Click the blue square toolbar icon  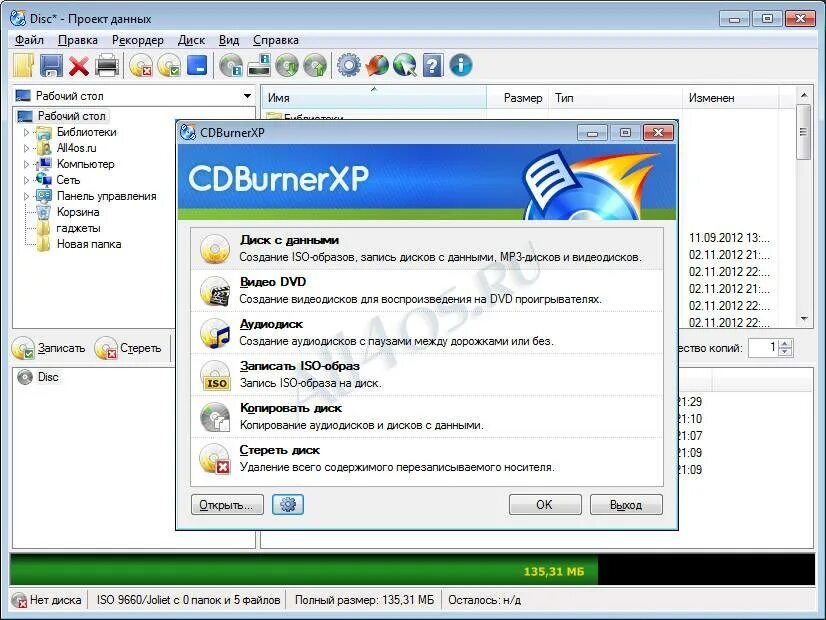(197, 65)
